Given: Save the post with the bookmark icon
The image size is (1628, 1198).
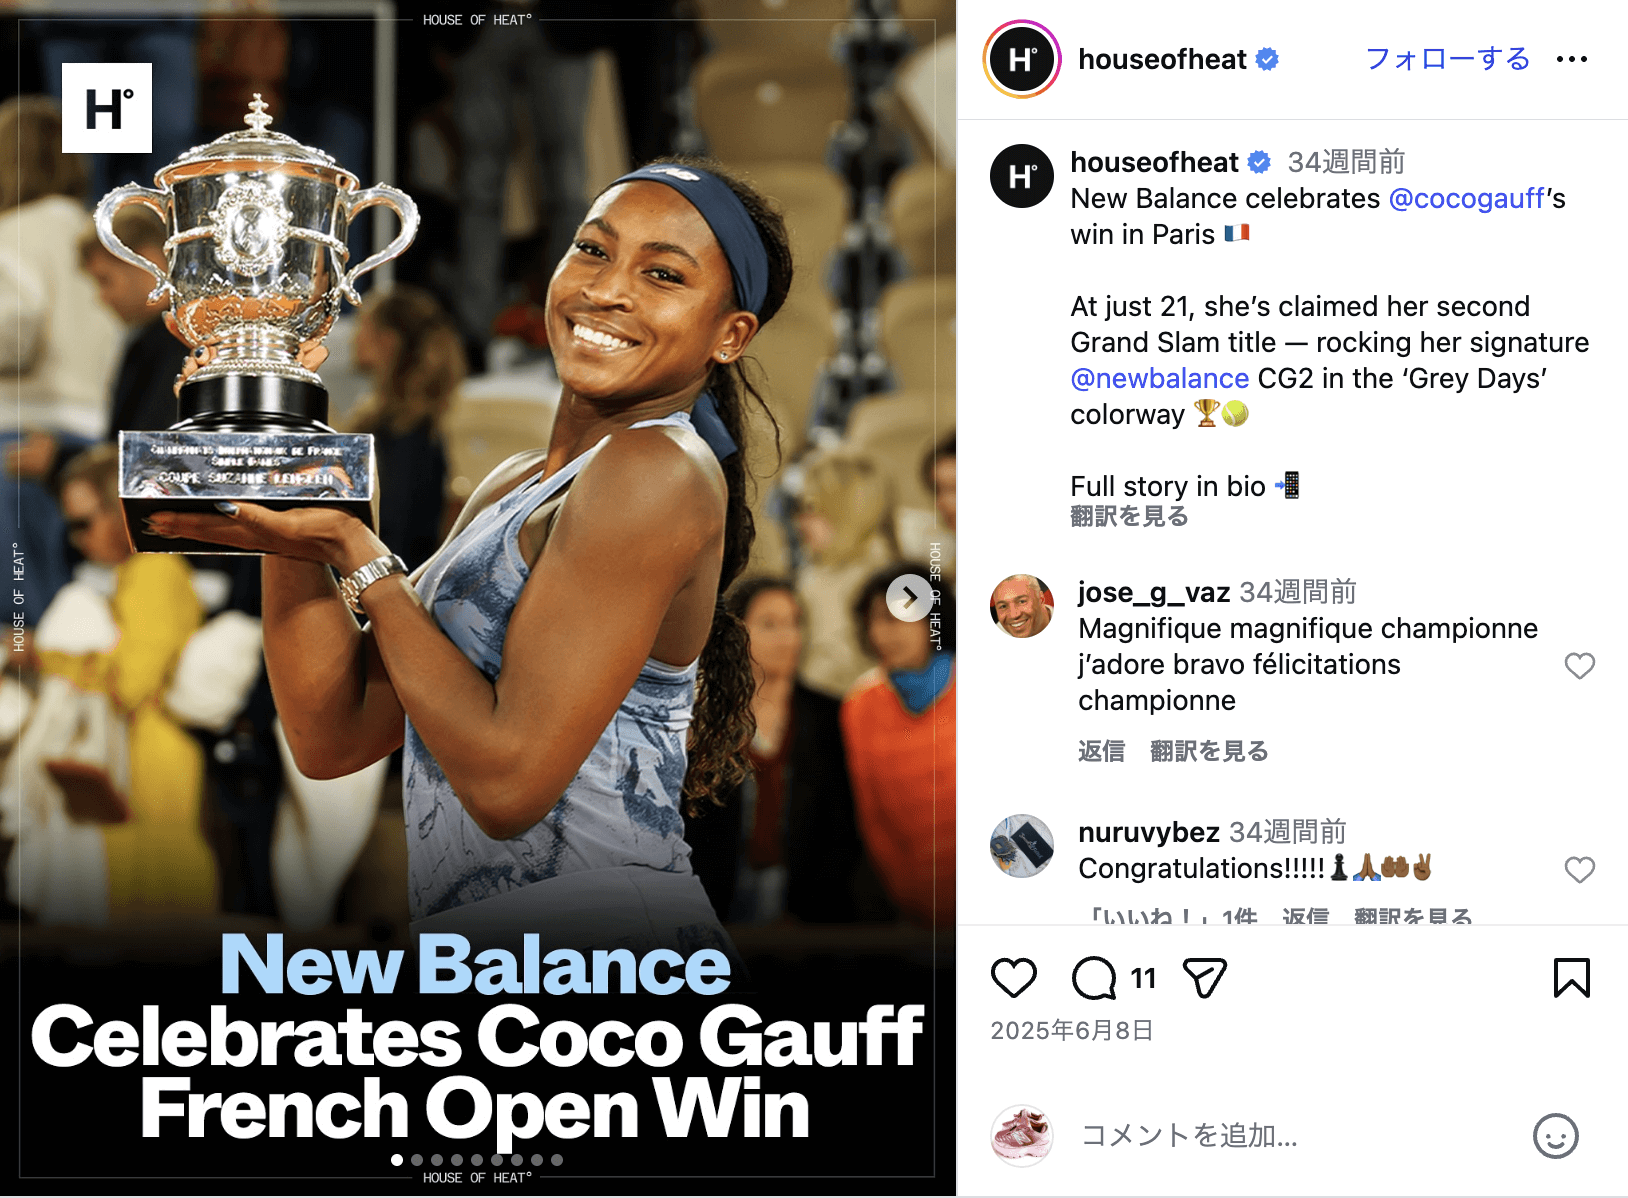Looking at the screenshot, I should click(1571, 978).
